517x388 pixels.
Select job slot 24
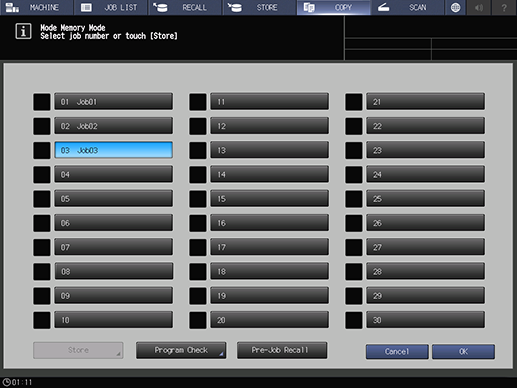click(x=426, y=174)
